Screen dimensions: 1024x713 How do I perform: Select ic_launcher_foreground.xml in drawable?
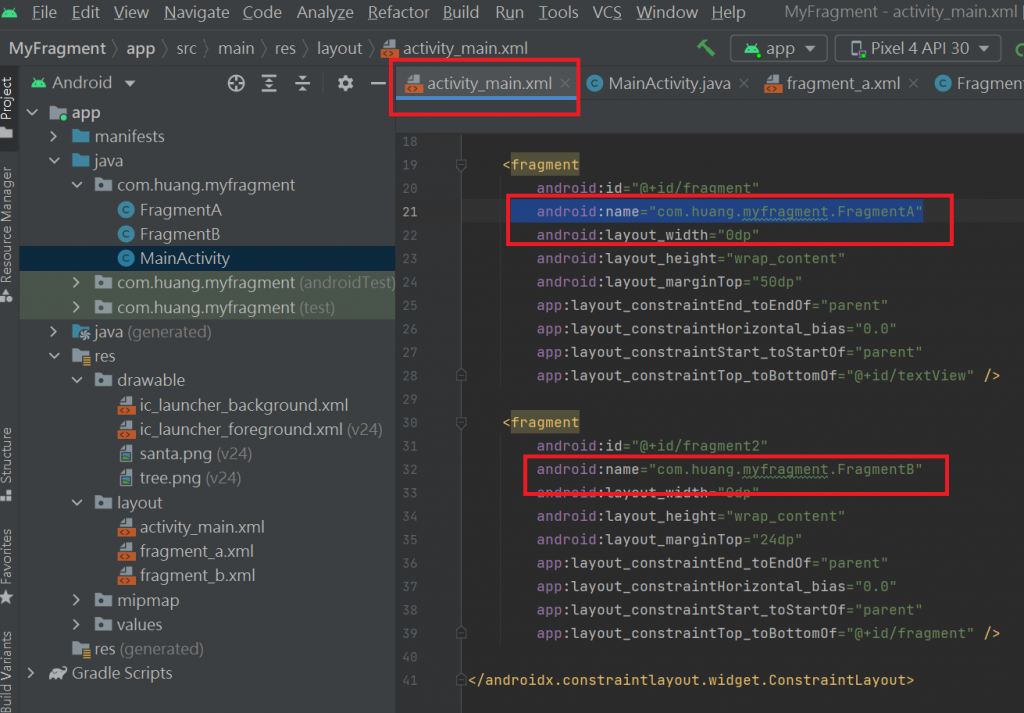[250, 429]
